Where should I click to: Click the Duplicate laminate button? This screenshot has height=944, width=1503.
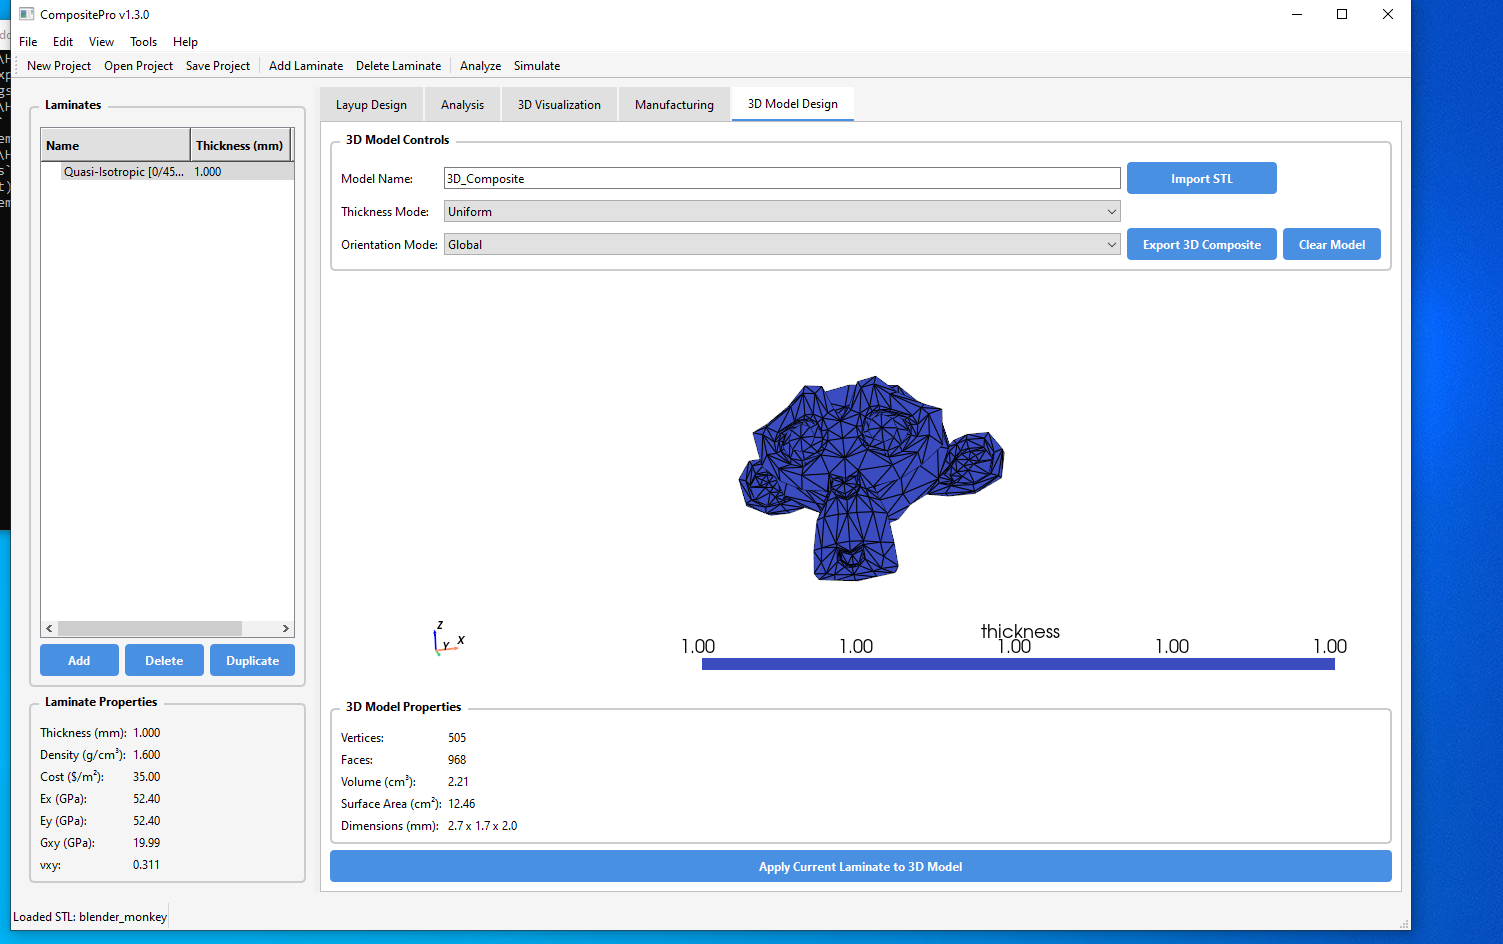[252, 660]
